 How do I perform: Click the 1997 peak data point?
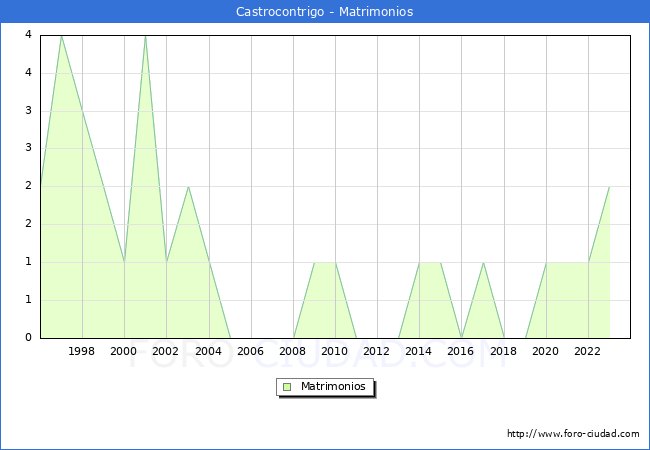point(61,36)
